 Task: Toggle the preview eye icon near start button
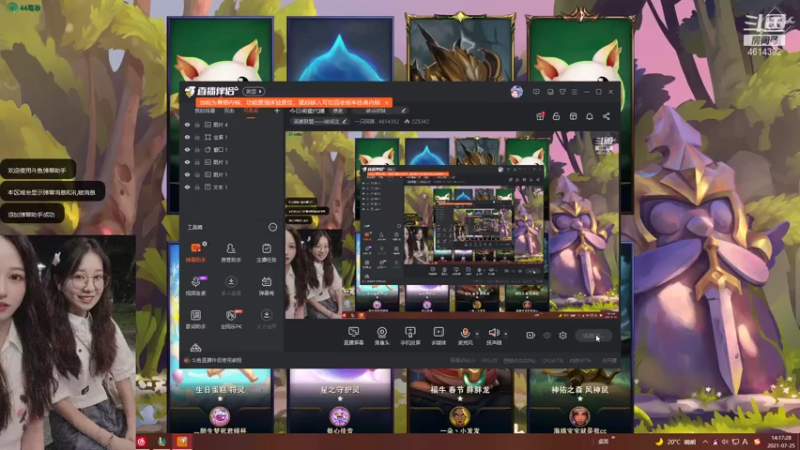tap(547, 335)
